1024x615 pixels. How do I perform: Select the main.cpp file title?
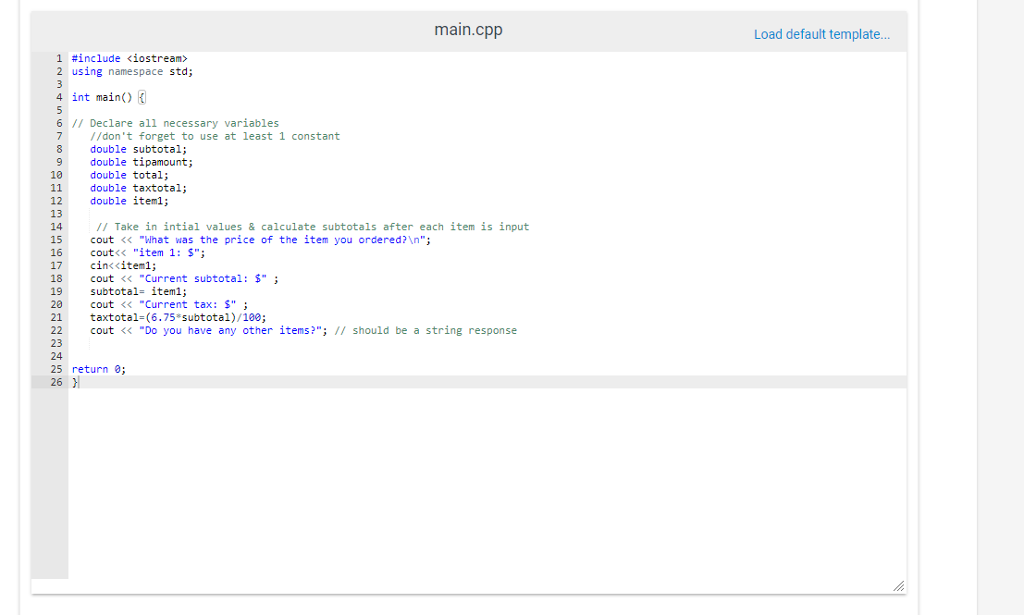[468, 29]
